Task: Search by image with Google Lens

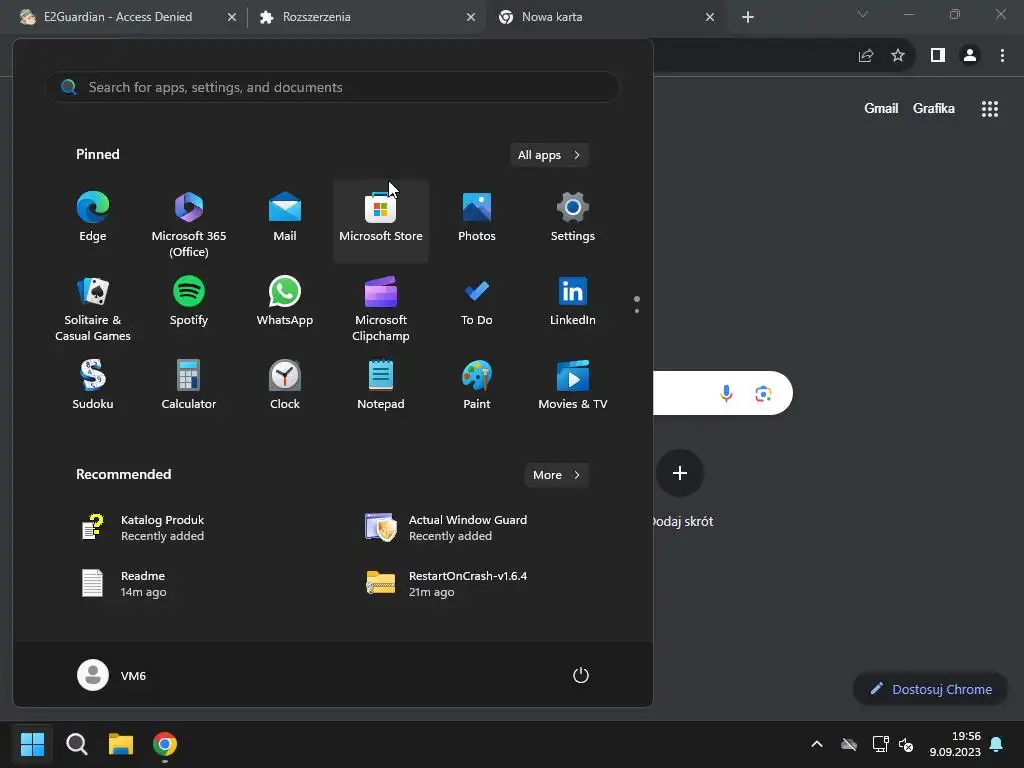Action: (x=763, y=393)
